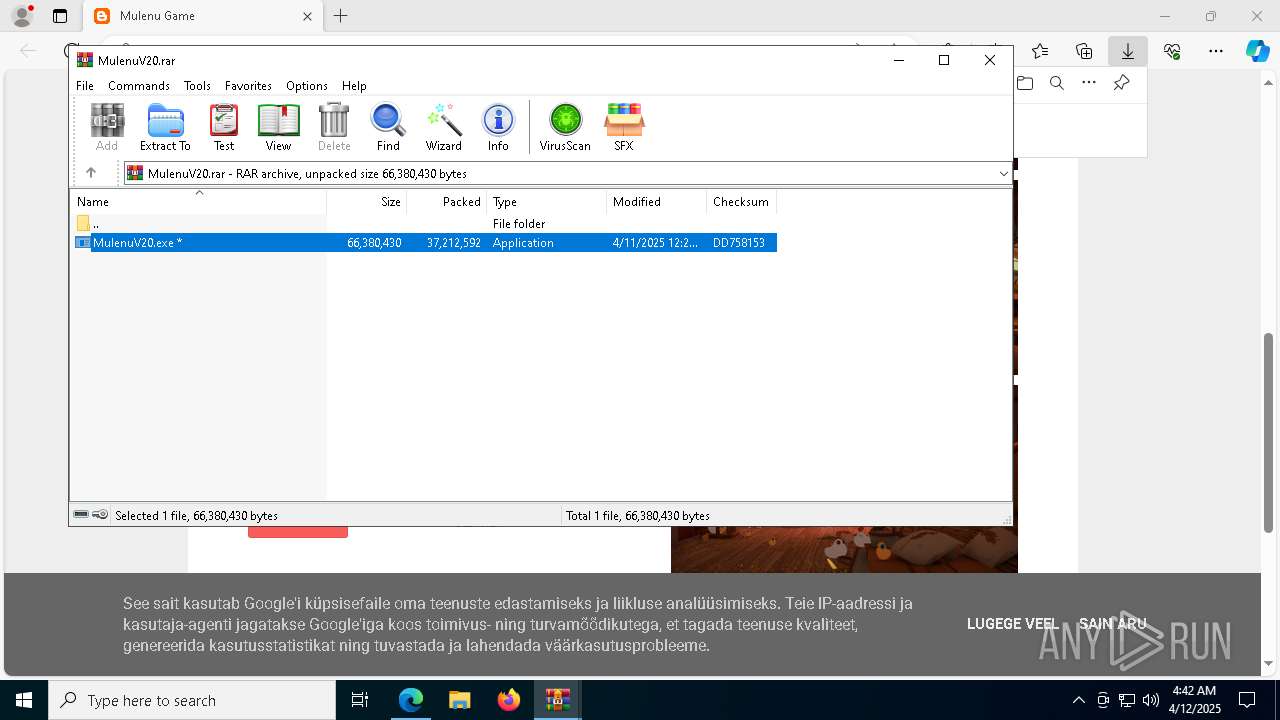The image size is (1280, 720).
Task: Click the packed size 37,212,592 cell
Action: (453, 242)
